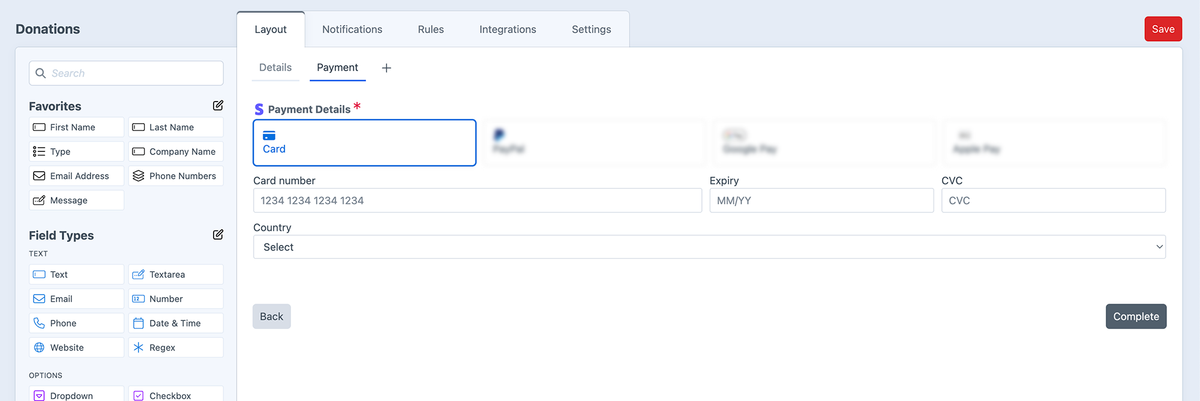The height and width of the screenshot is (401, 1200).
Task: Open the Rules tab
Action: (431, 29)
